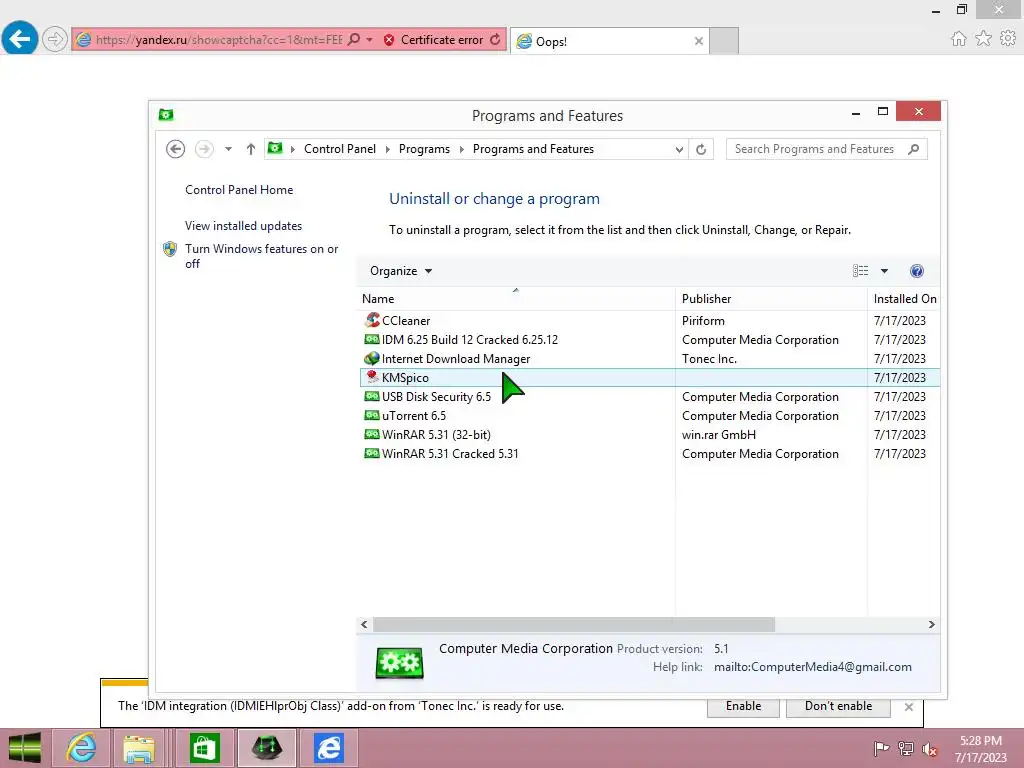Click Control Panel in breadcrumb path
This screenshot has width=1024, height=768.
click(340, 149)
